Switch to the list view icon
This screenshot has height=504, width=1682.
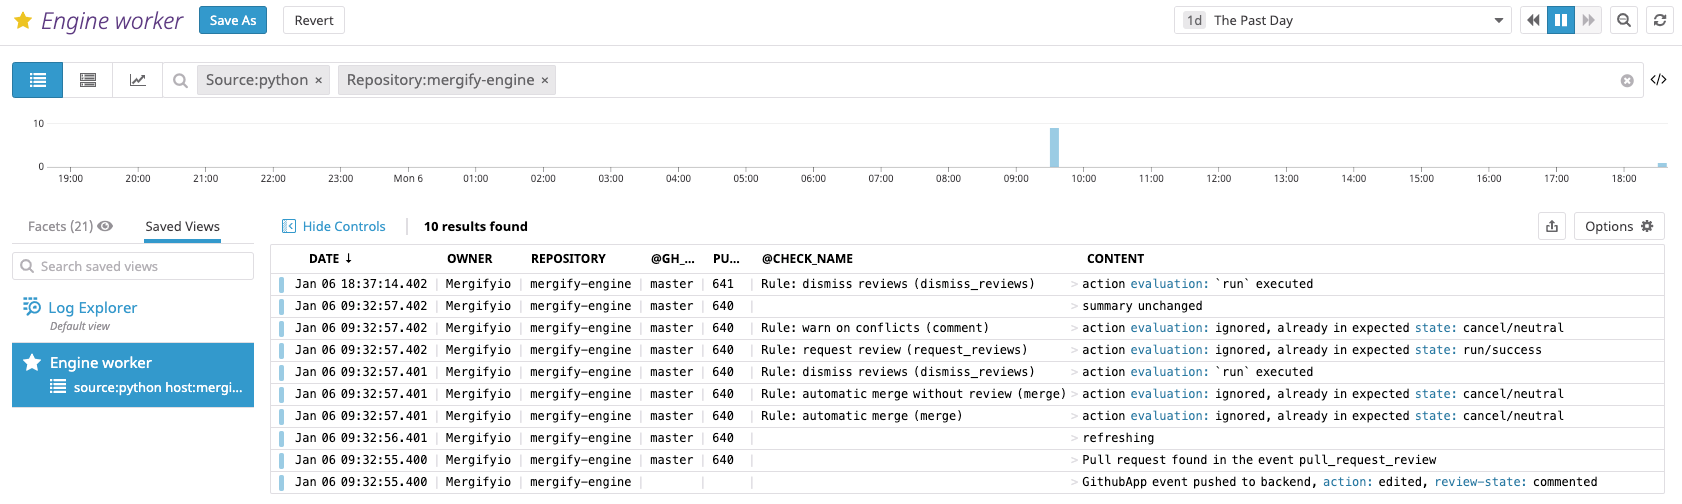38,80
